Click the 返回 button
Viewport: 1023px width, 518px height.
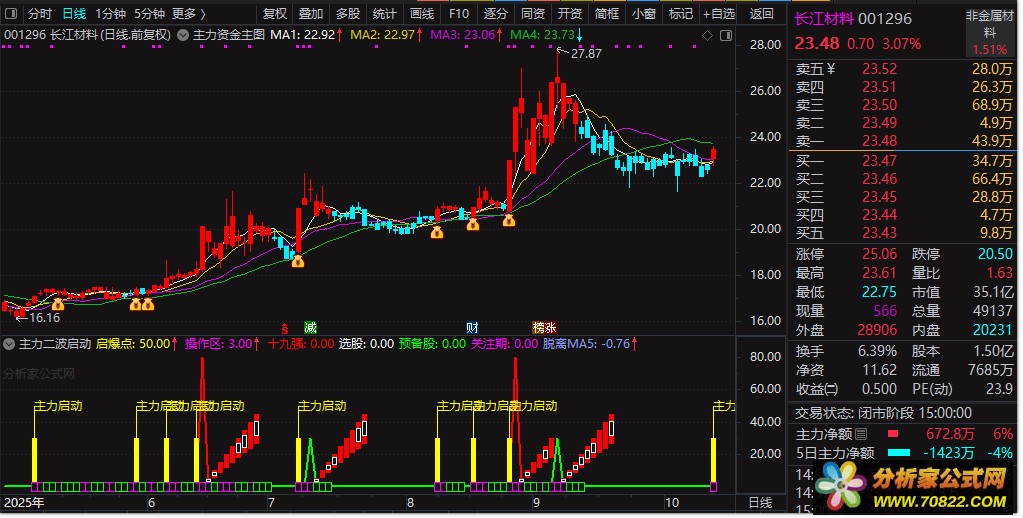[x=762, y=14]
